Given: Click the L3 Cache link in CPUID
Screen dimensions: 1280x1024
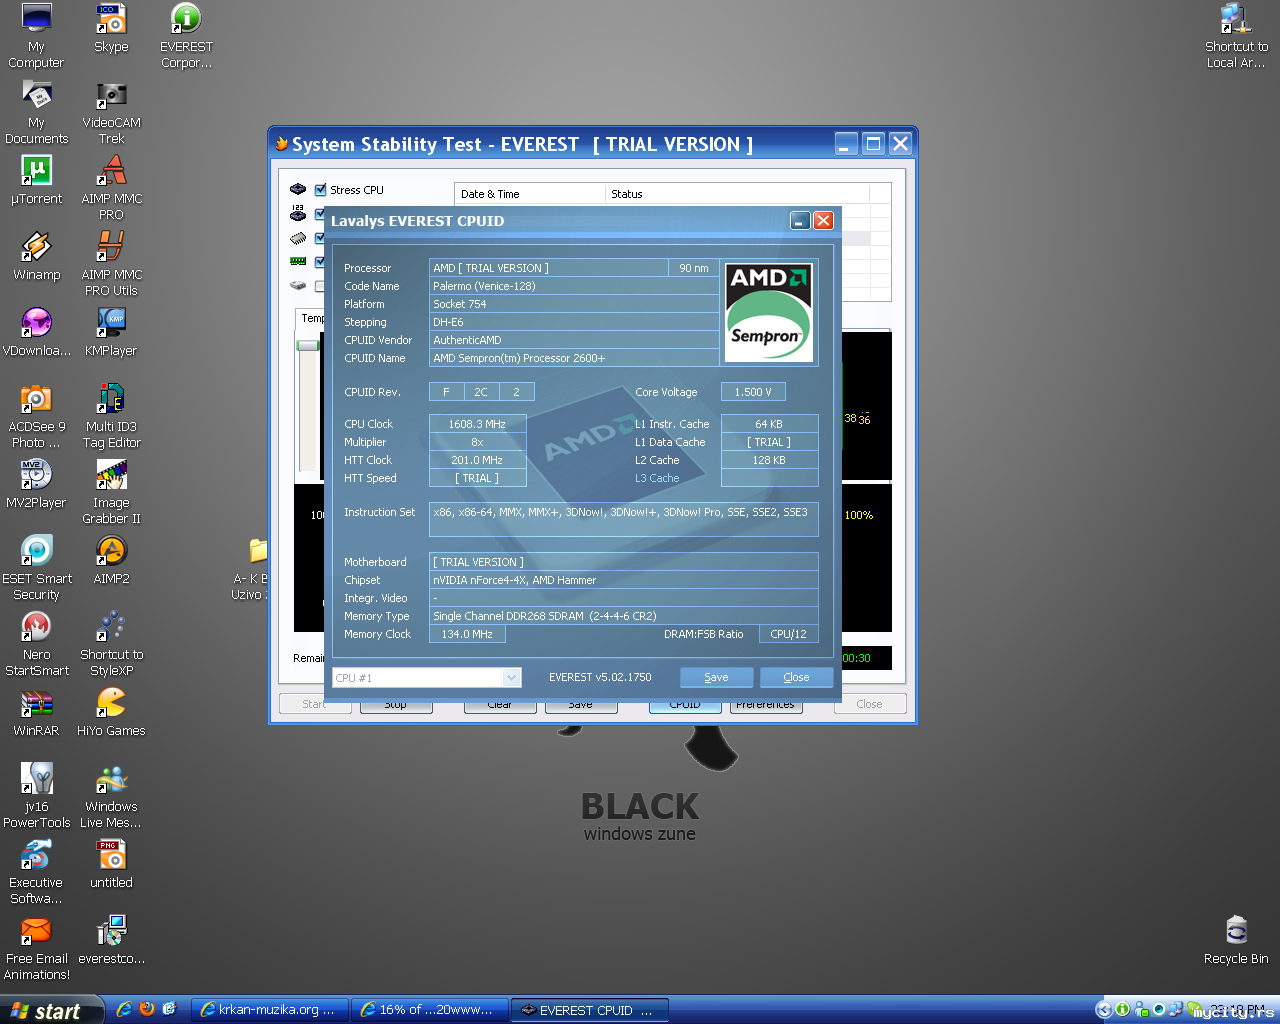Looking at the screenshot, I should (657, 478).
